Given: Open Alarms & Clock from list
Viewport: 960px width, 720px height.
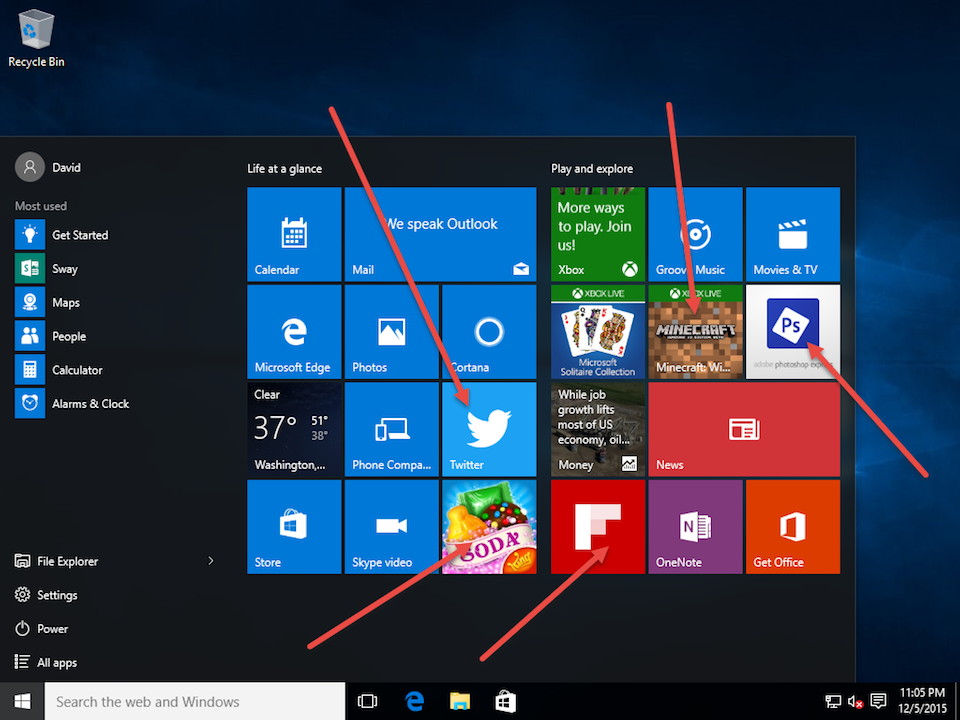Looking at the screenshot, I should click(x=116, y=403).
